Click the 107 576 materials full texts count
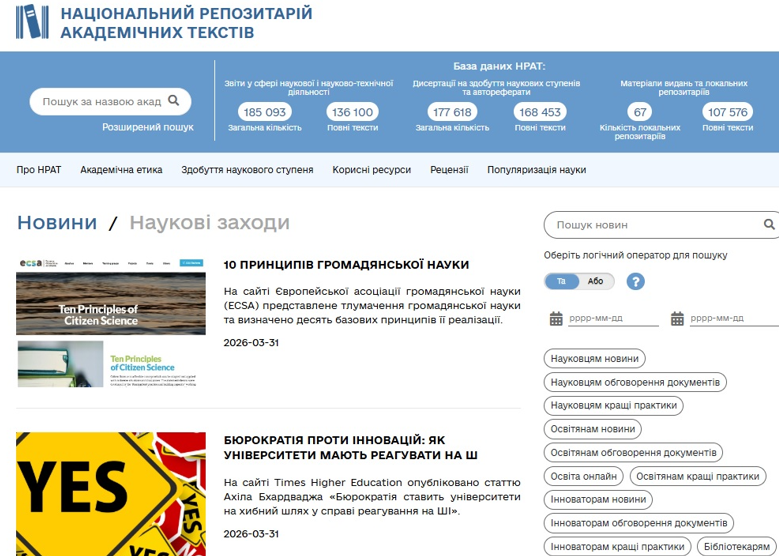Image resolution: width=779 pixels, height=556 pixels. [727, 112]
